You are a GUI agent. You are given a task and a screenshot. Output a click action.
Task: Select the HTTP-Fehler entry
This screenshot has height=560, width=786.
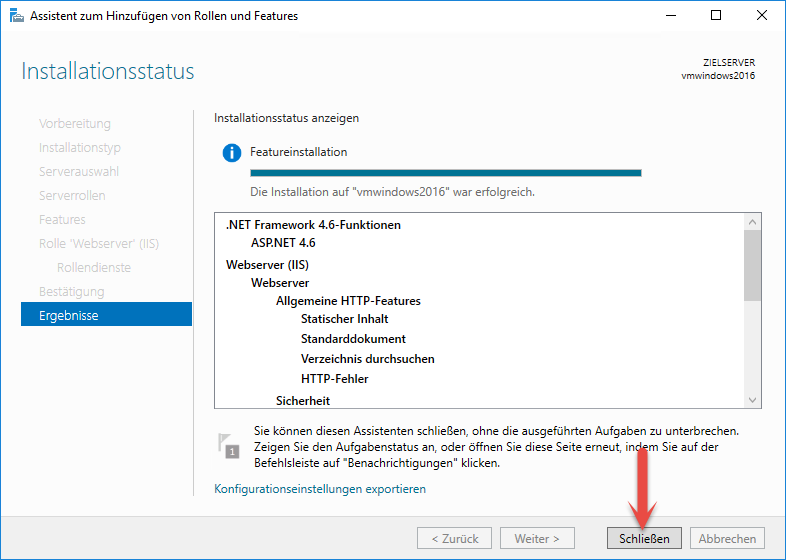click(x=334, y=379)
